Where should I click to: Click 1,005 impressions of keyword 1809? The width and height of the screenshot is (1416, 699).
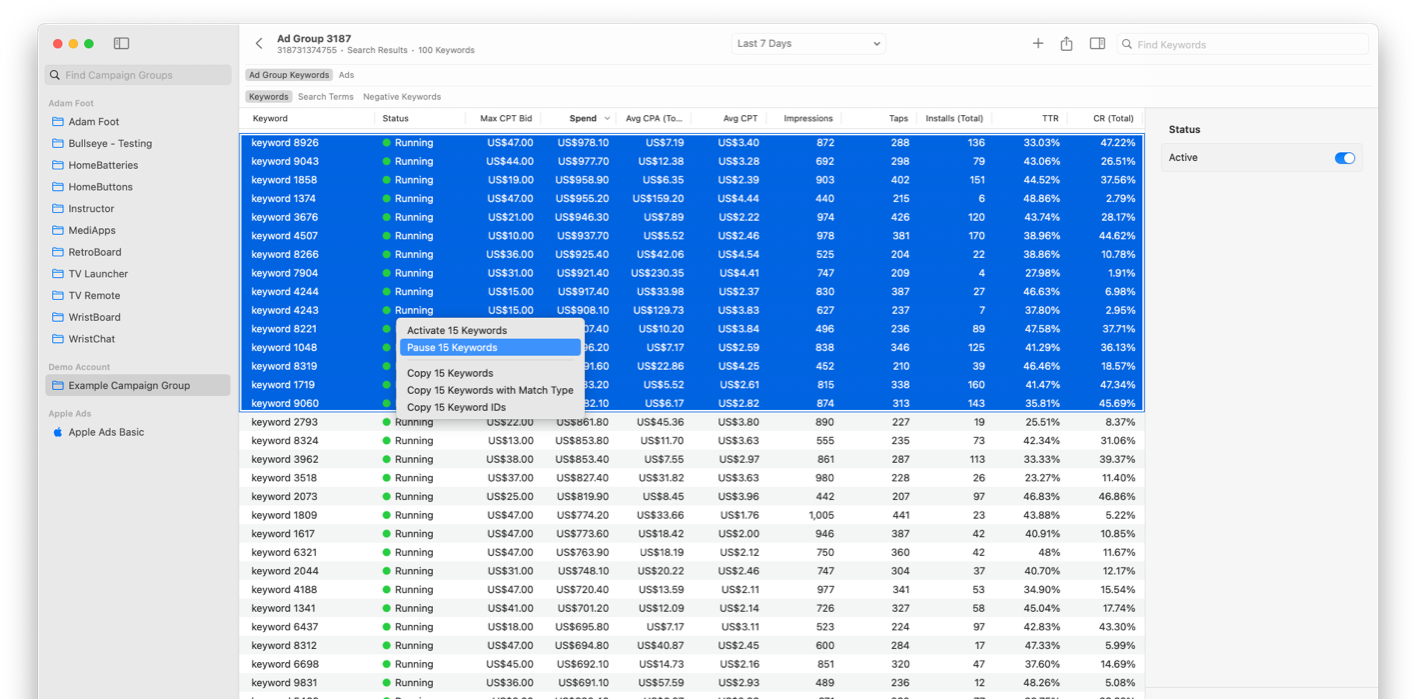point(821,516)
